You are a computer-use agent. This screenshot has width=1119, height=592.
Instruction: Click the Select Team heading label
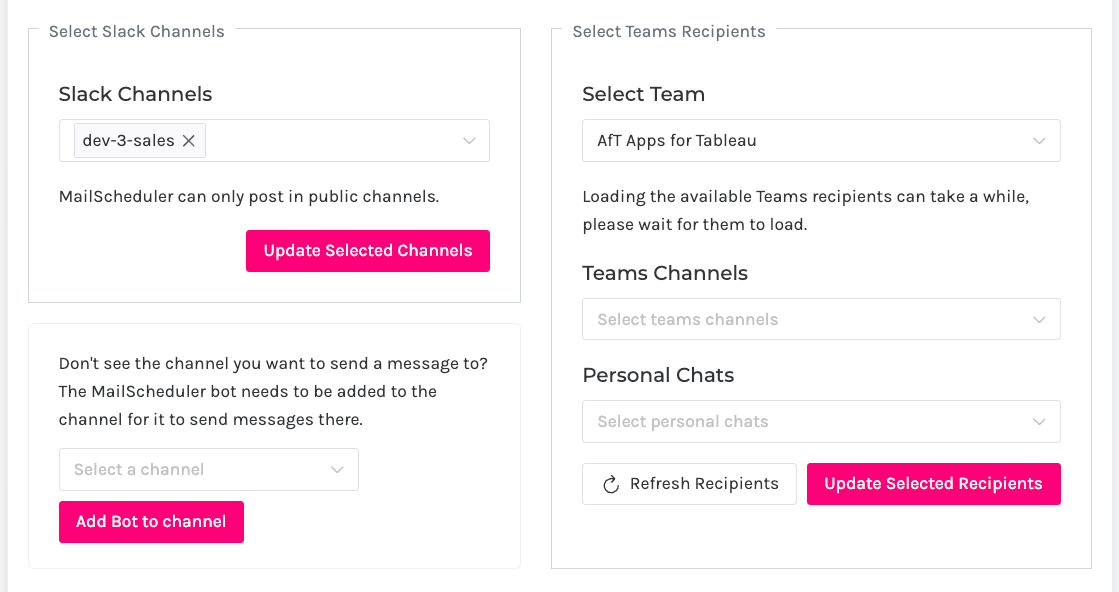click(x=643, y=94)
